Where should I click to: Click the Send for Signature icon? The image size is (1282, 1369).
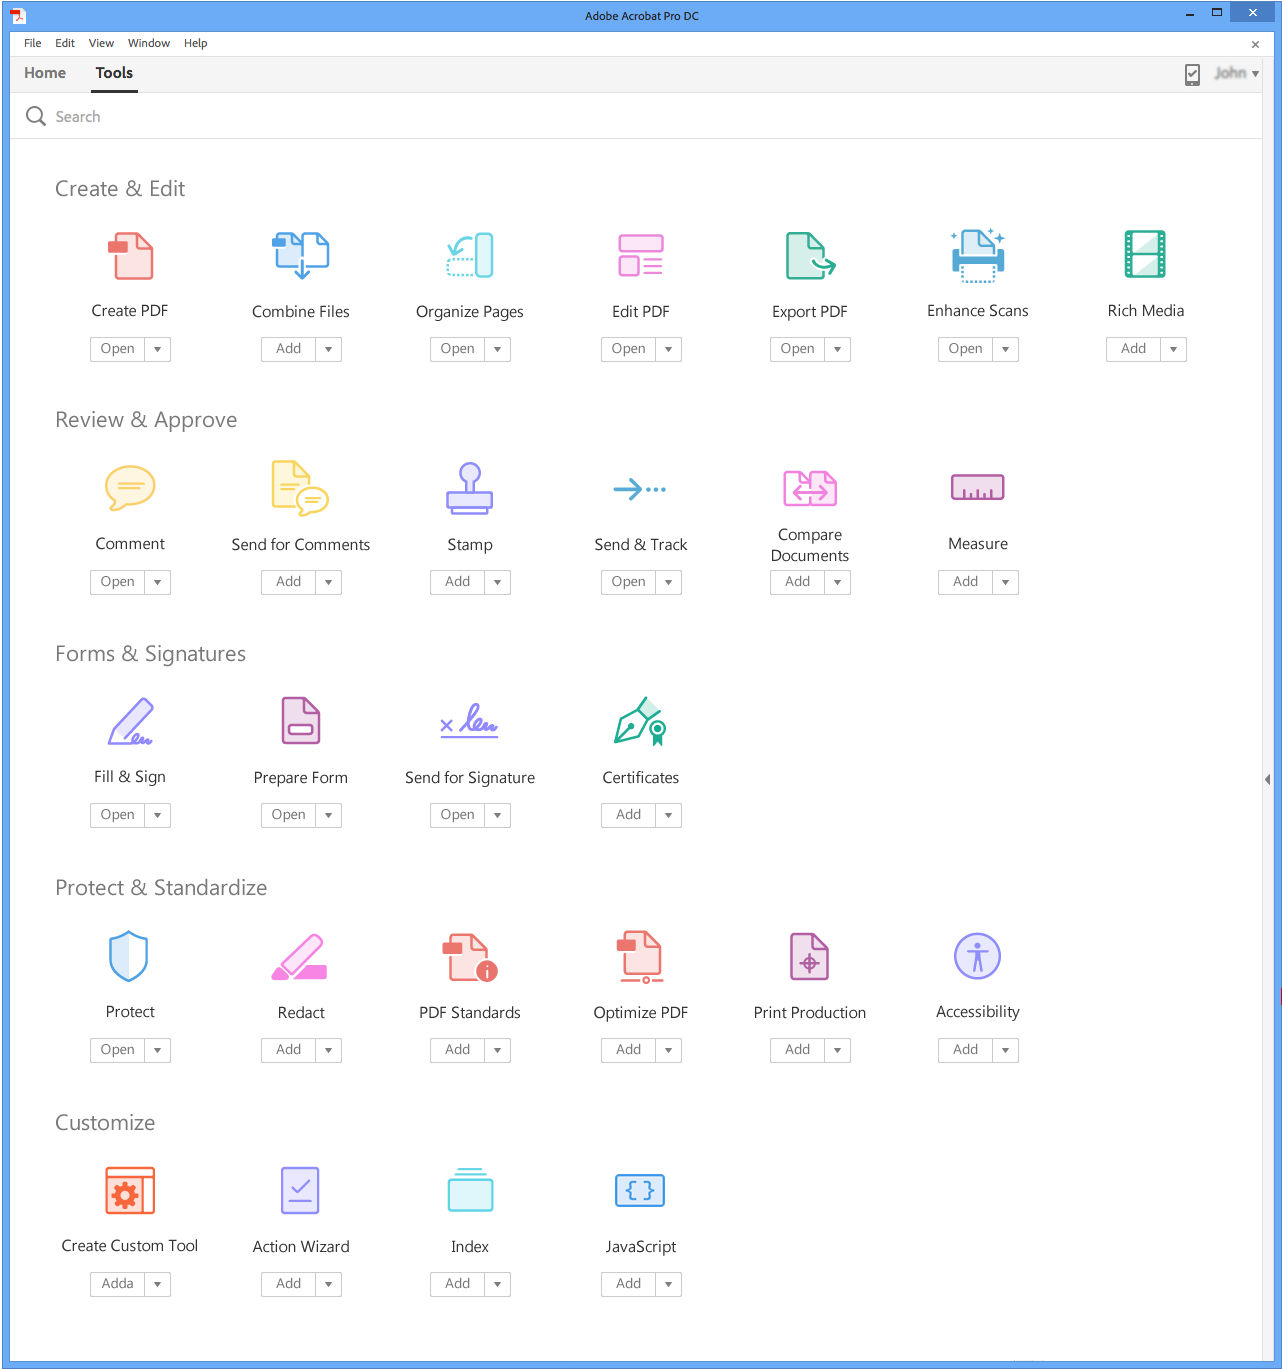(x=470, y=721)
